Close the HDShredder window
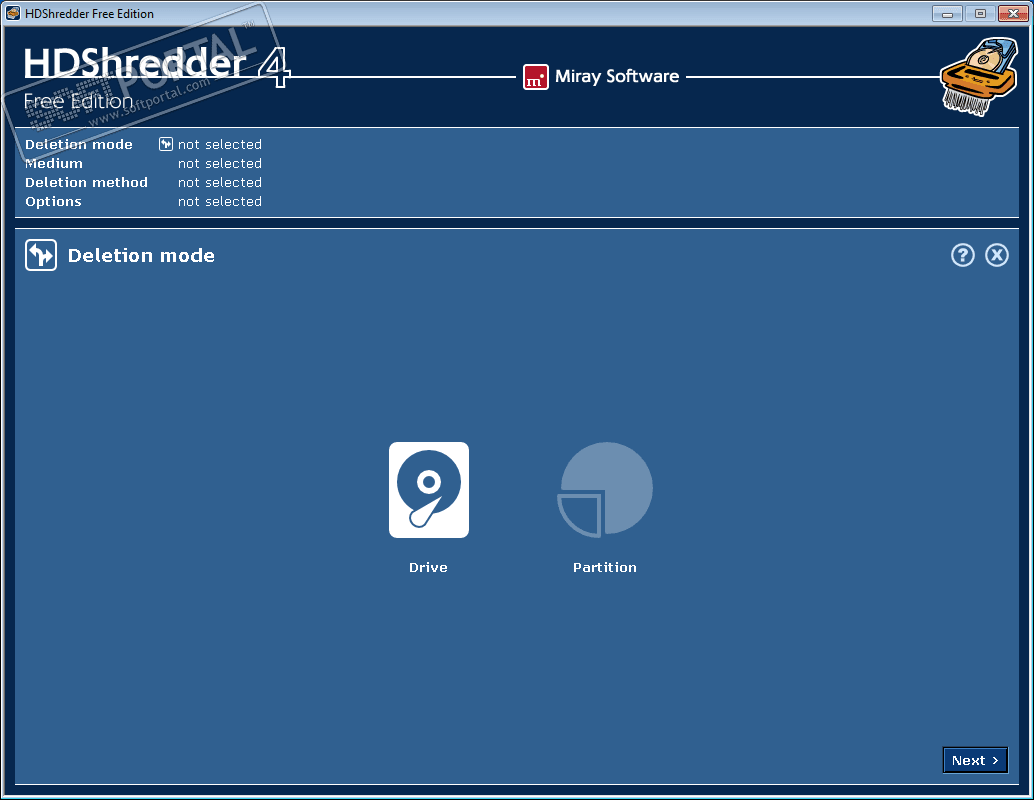Viewport: 1034px width, 800px height. [1013, 13]
